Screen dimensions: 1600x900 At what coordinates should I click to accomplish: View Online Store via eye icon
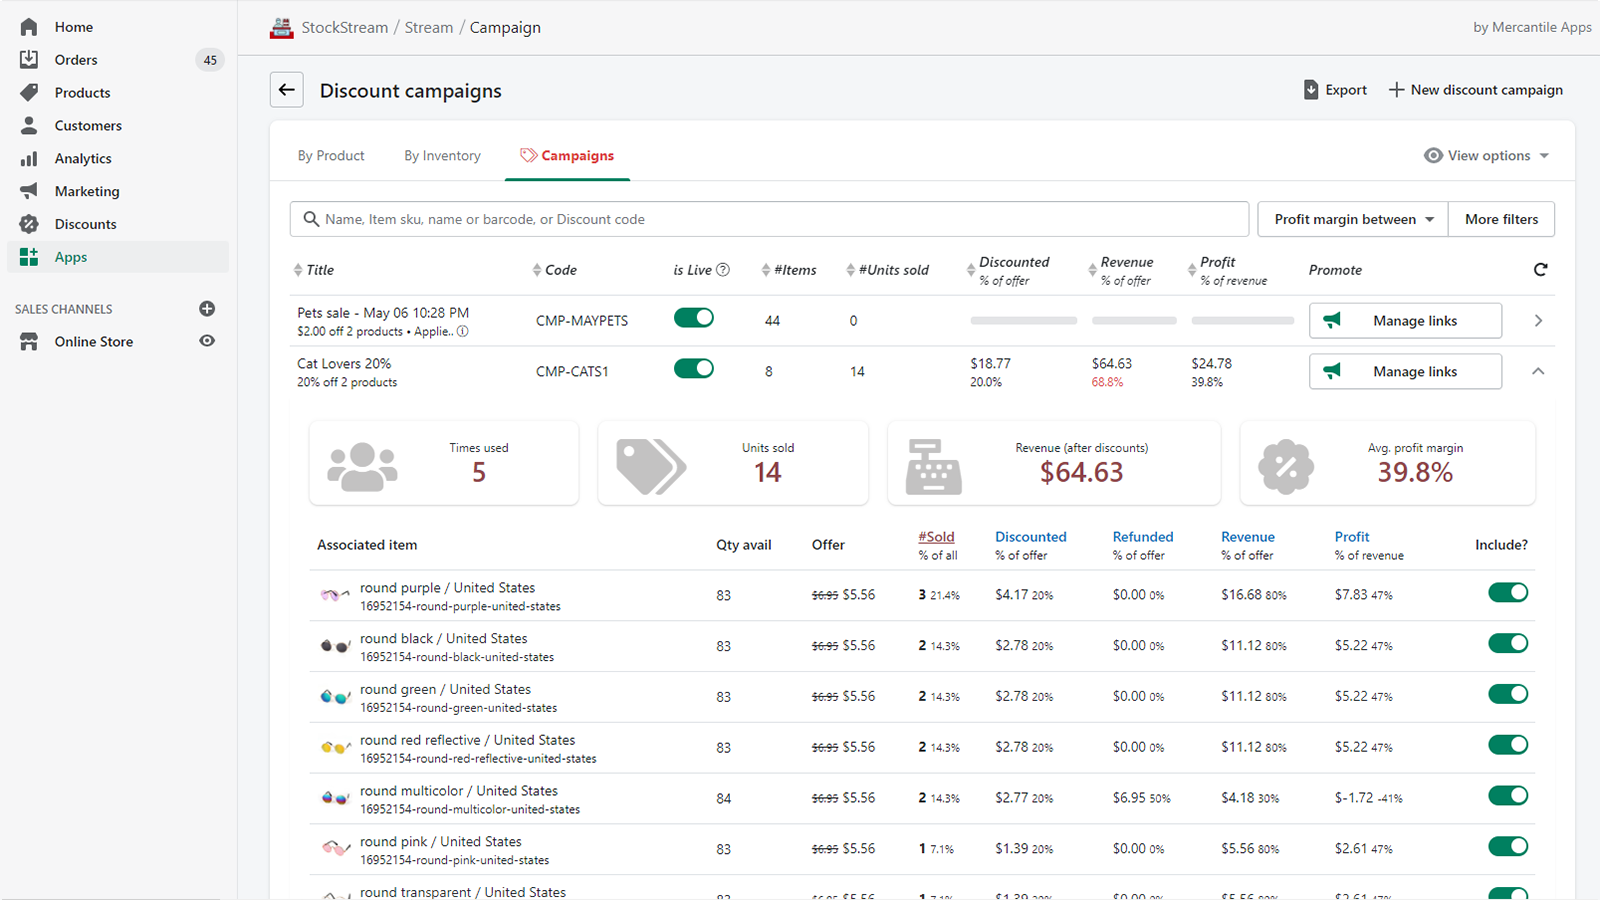(207, 341)
